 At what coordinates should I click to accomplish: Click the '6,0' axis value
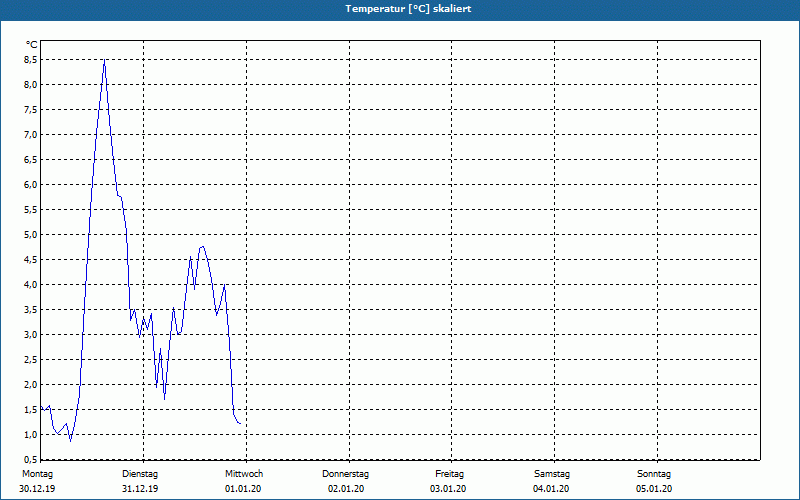pyautogui.click(x=31, y=185)
